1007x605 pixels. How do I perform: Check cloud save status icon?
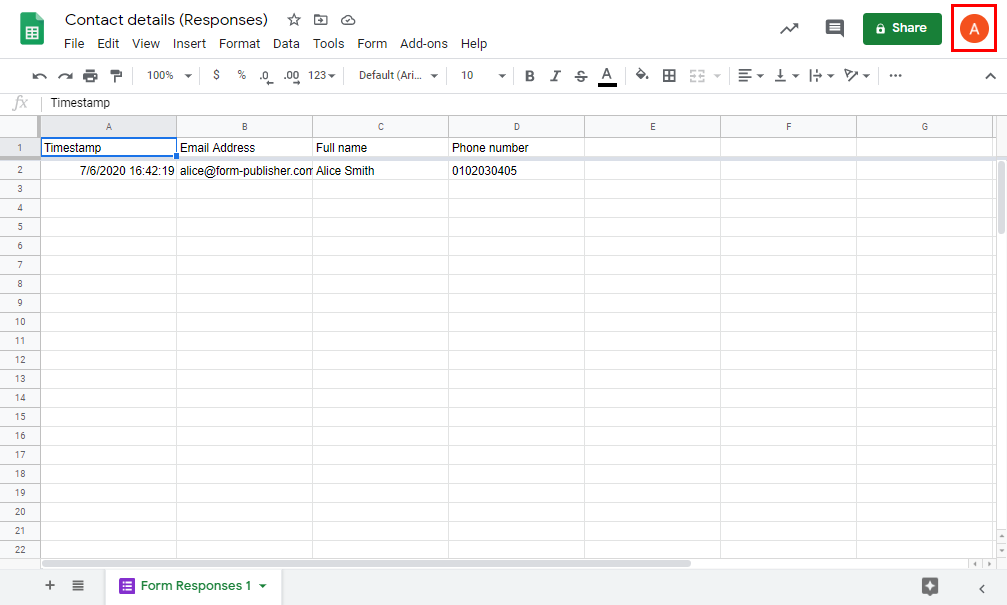[x=348, y=20]
